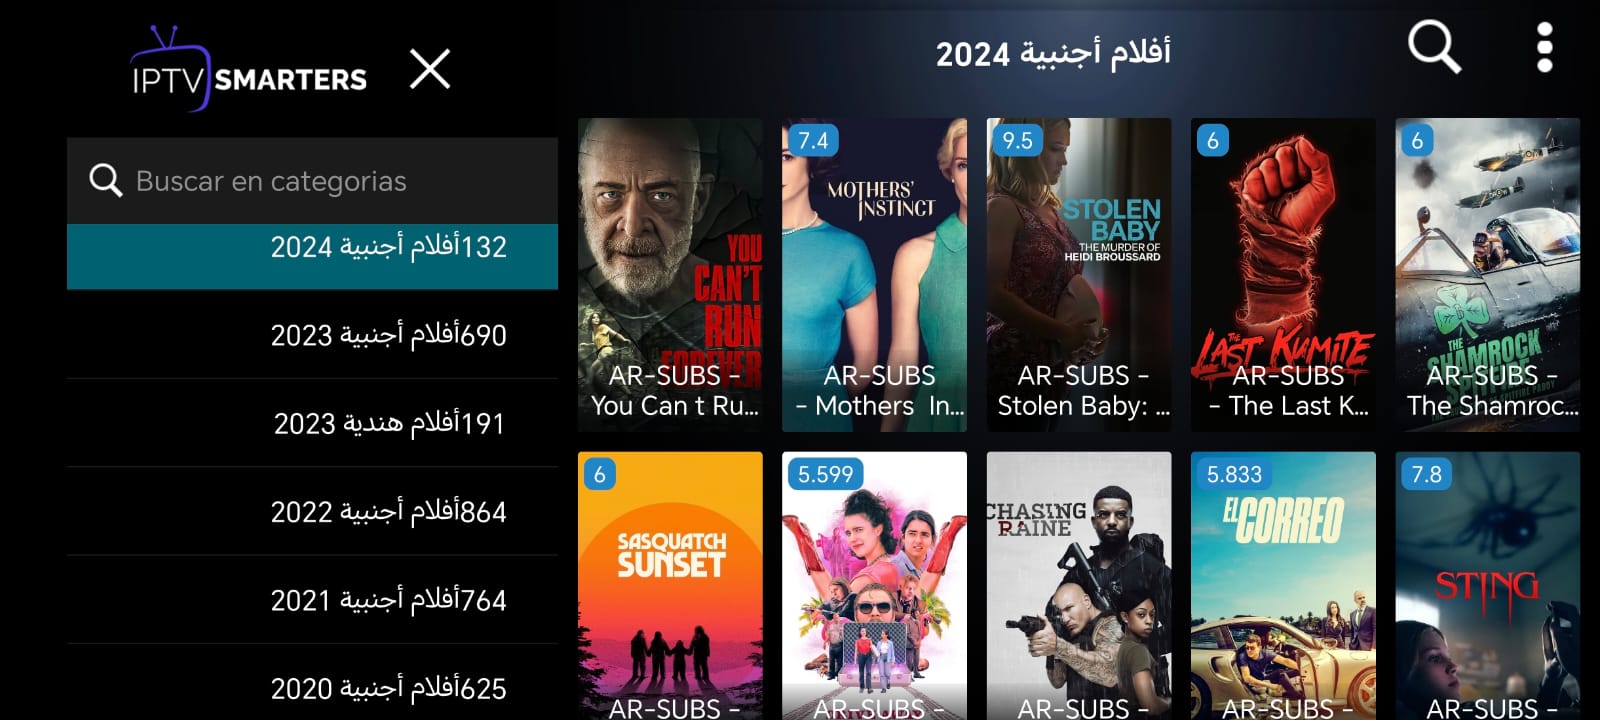Open the You Can't Run Forever poster
Image resolution: width=1600 pixels, height=720 pixels.
point(670,275)
